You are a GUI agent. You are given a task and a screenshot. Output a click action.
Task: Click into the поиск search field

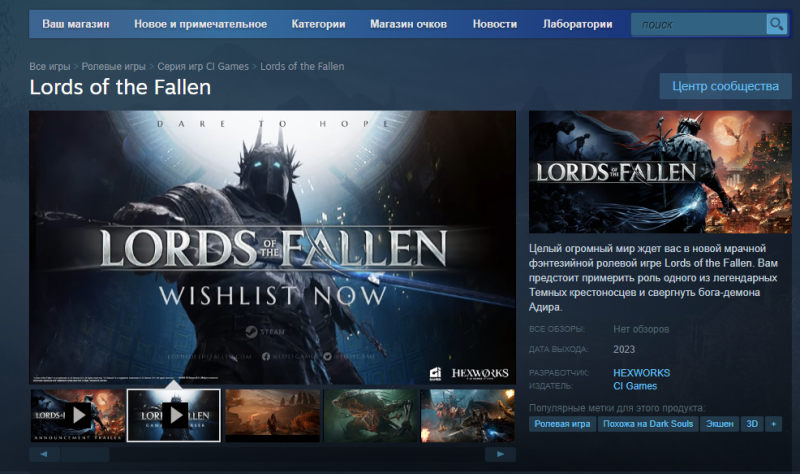click(x=697, y=24)
